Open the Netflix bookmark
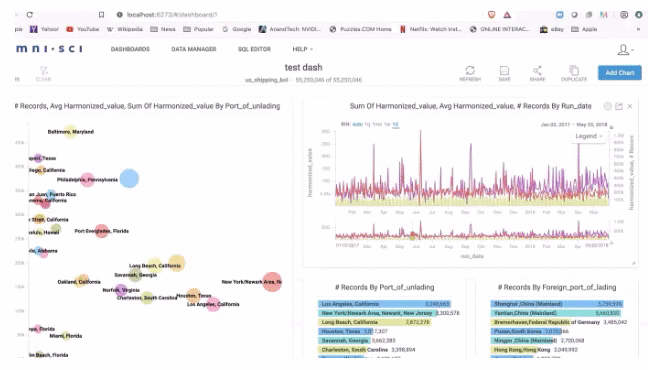Viewport: 648px width, 370px height. tap(431, 29)
